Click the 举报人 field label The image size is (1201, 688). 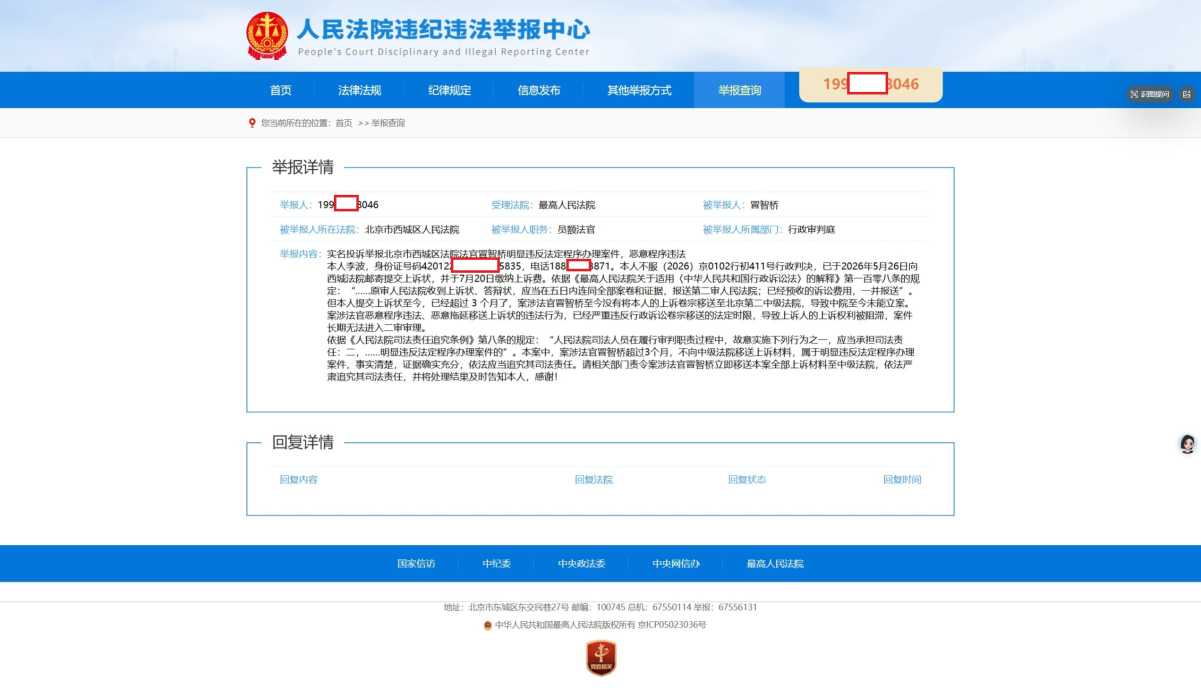[297, 204]
